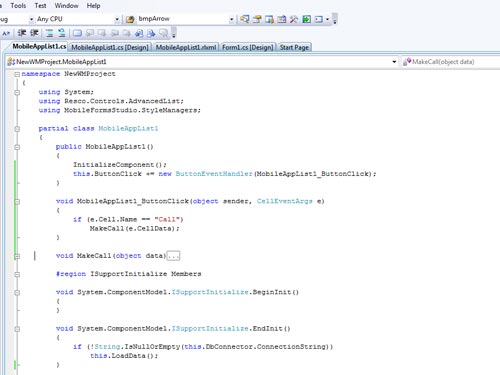Collapse the using directives block

17,92
